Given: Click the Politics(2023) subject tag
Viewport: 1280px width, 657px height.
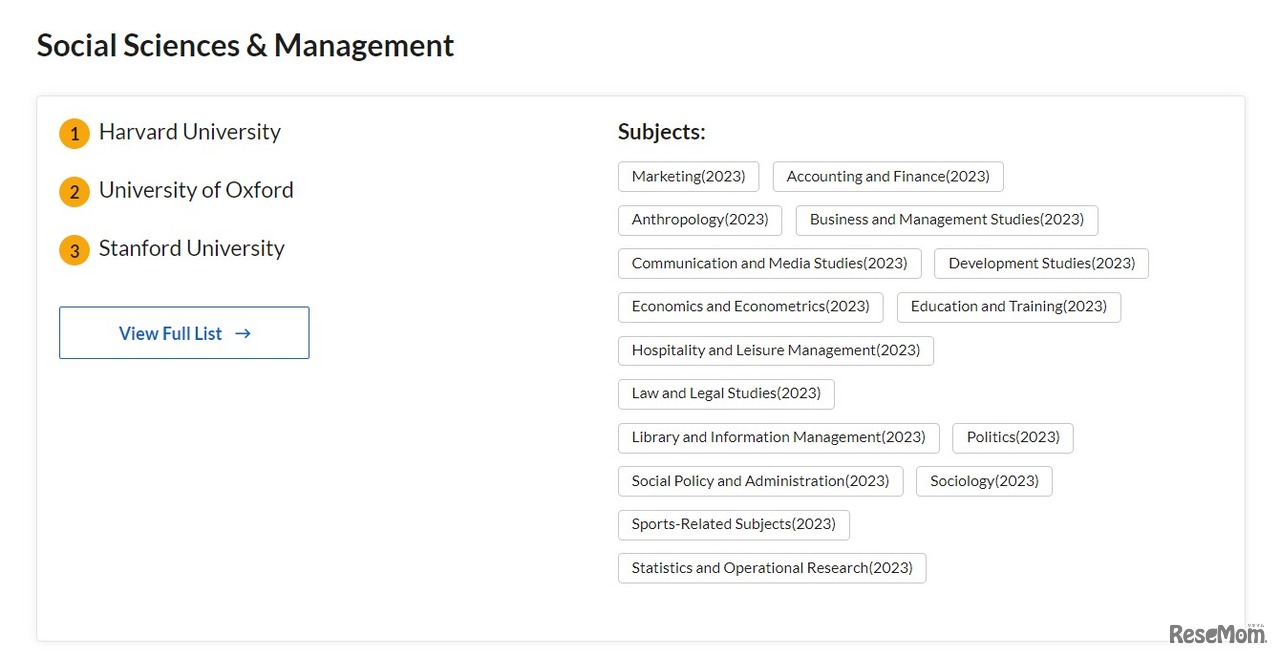Looking at the screenshot, I should 1012,438.
